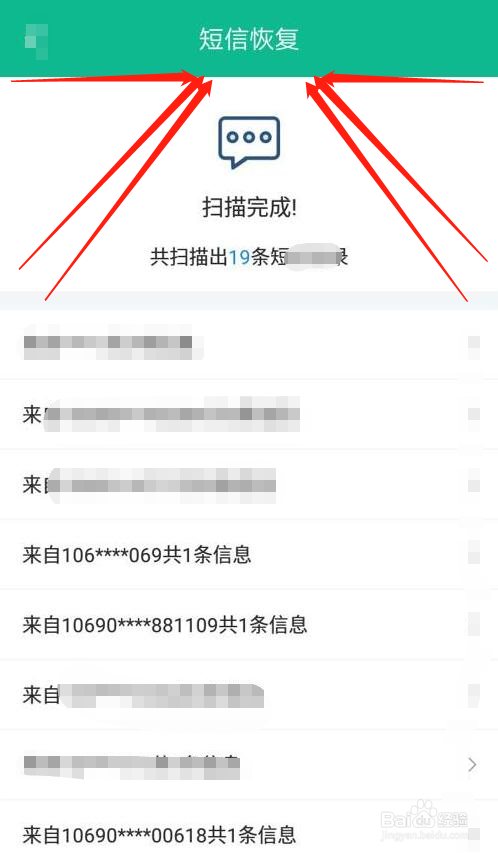The height and width of the screenshot is (853, 498).
Task: Open the third blurred 来自 message row
Action: pyautogui.click(x=249, y=484)
